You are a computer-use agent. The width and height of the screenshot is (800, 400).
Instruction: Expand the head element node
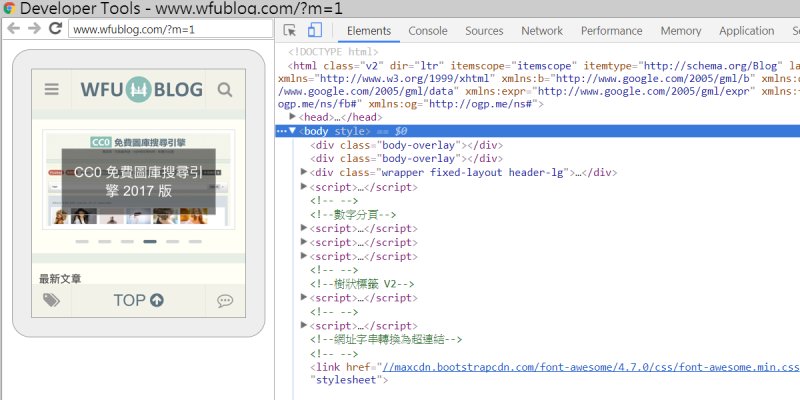293,117
